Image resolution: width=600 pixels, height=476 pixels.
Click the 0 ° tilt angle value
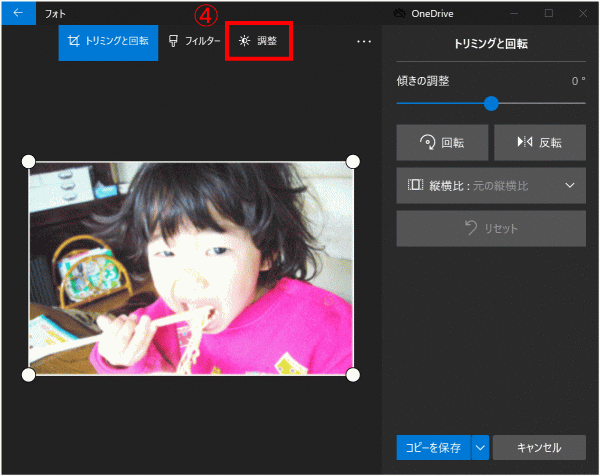click(x=578, y=81)
